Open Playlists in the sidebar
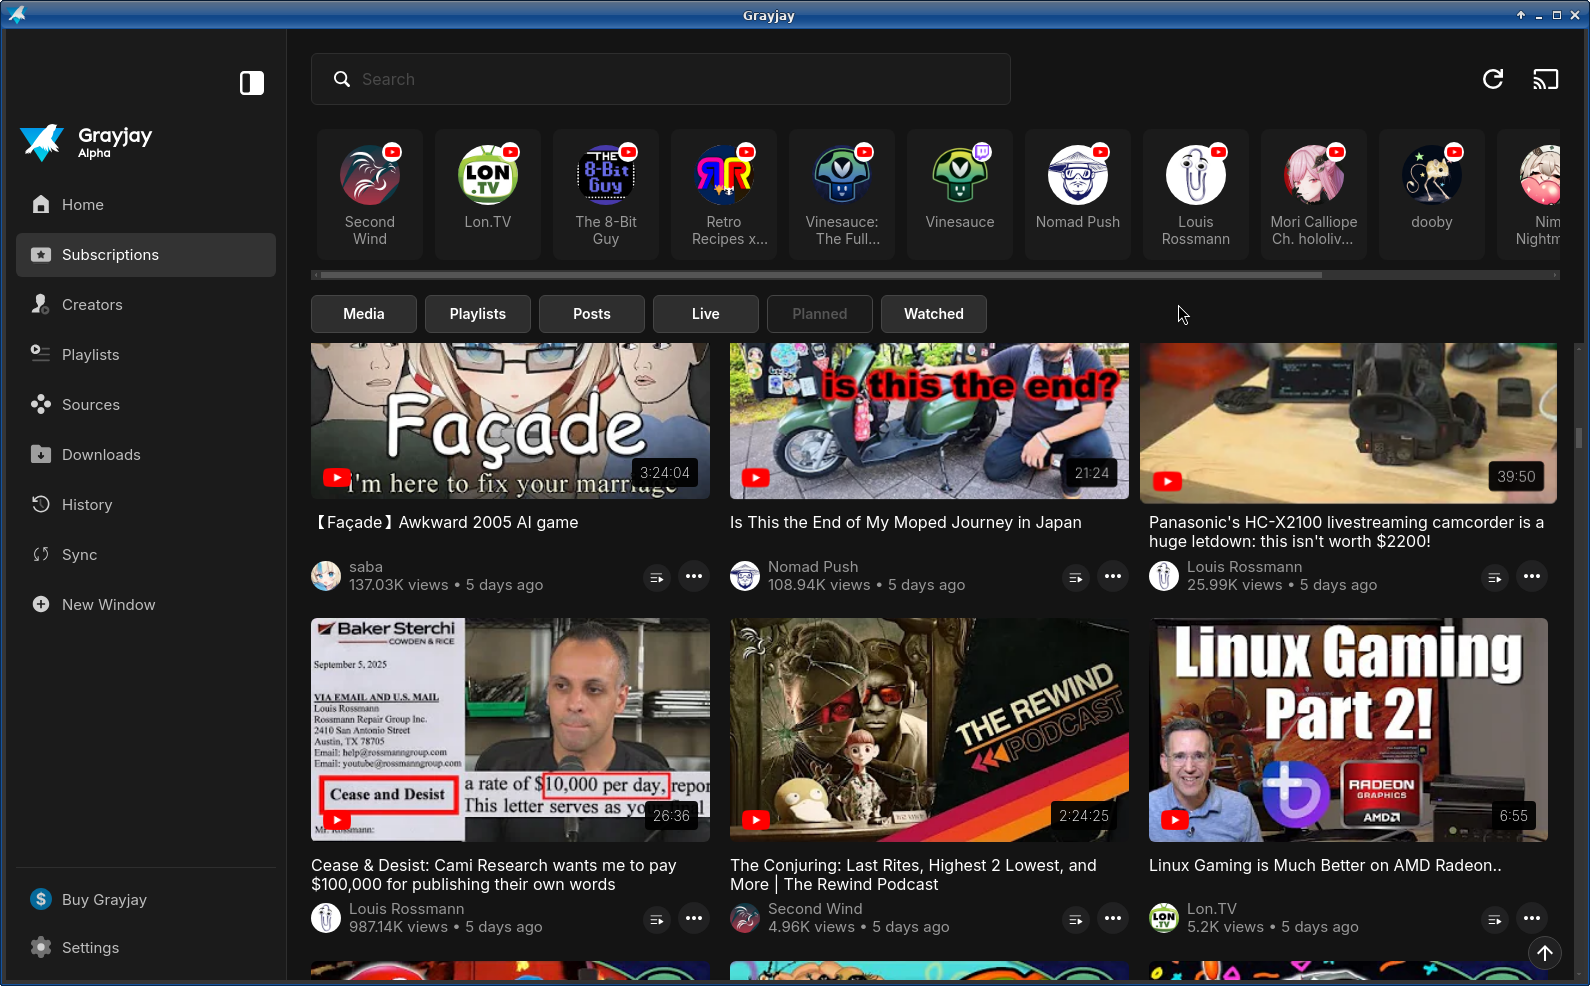This screenshot has width=1590, height=986. point(146,355)
